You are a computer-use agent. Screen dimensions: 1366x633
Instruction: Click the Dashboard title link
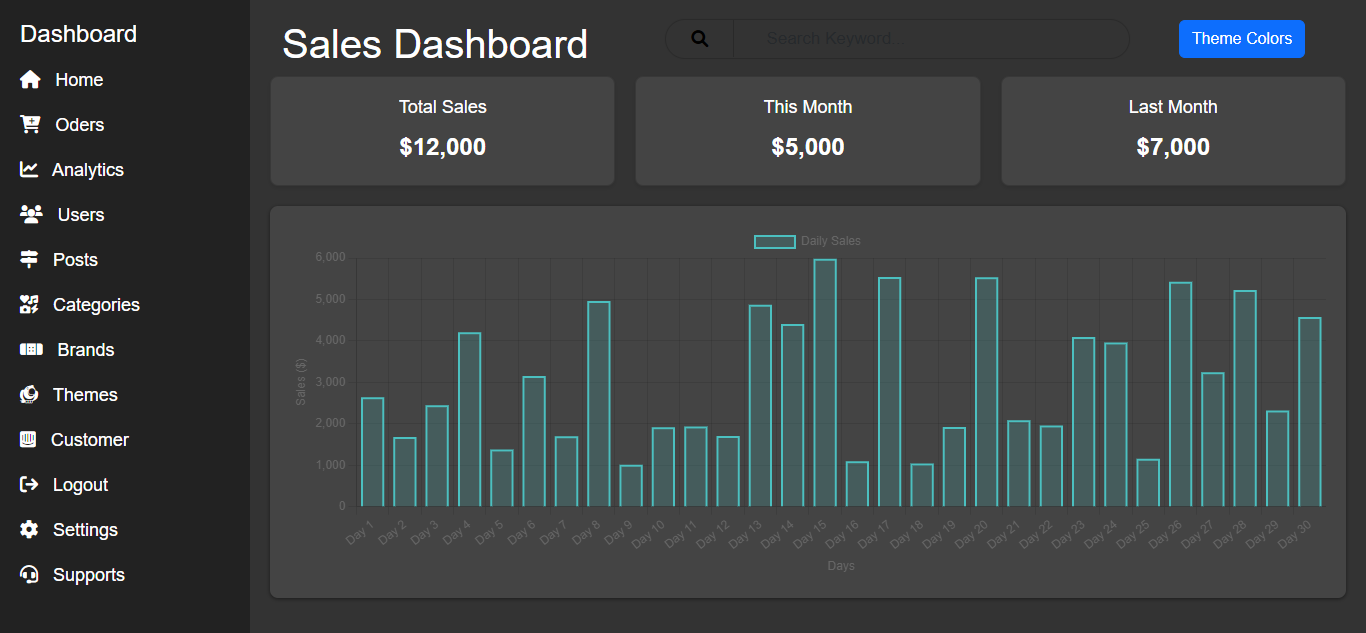click(78, 34)
